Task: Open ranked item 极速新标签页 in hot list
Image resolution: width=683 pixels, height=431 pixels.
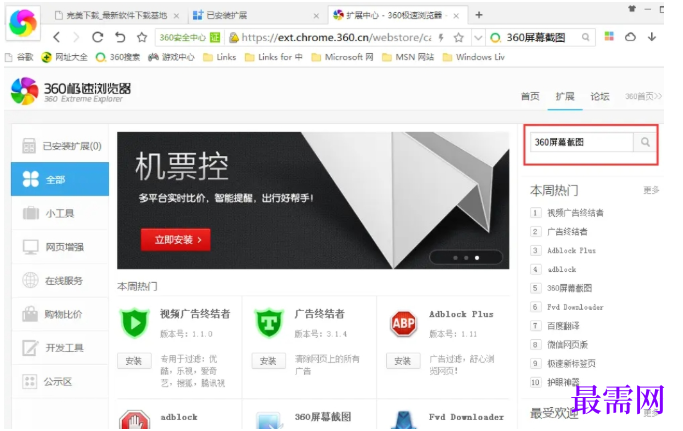Action: [571, 363]
